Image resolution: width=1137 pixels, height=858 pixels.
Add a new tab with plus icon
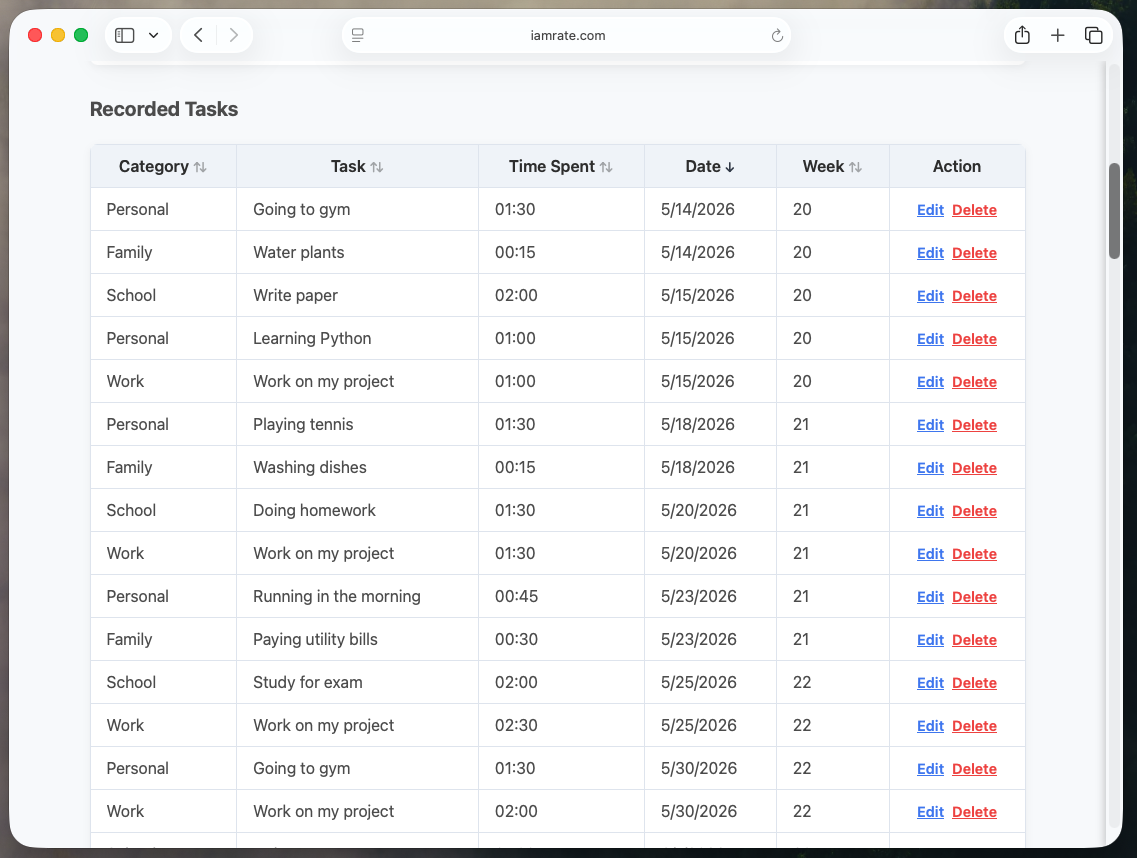coord(1057,35)
